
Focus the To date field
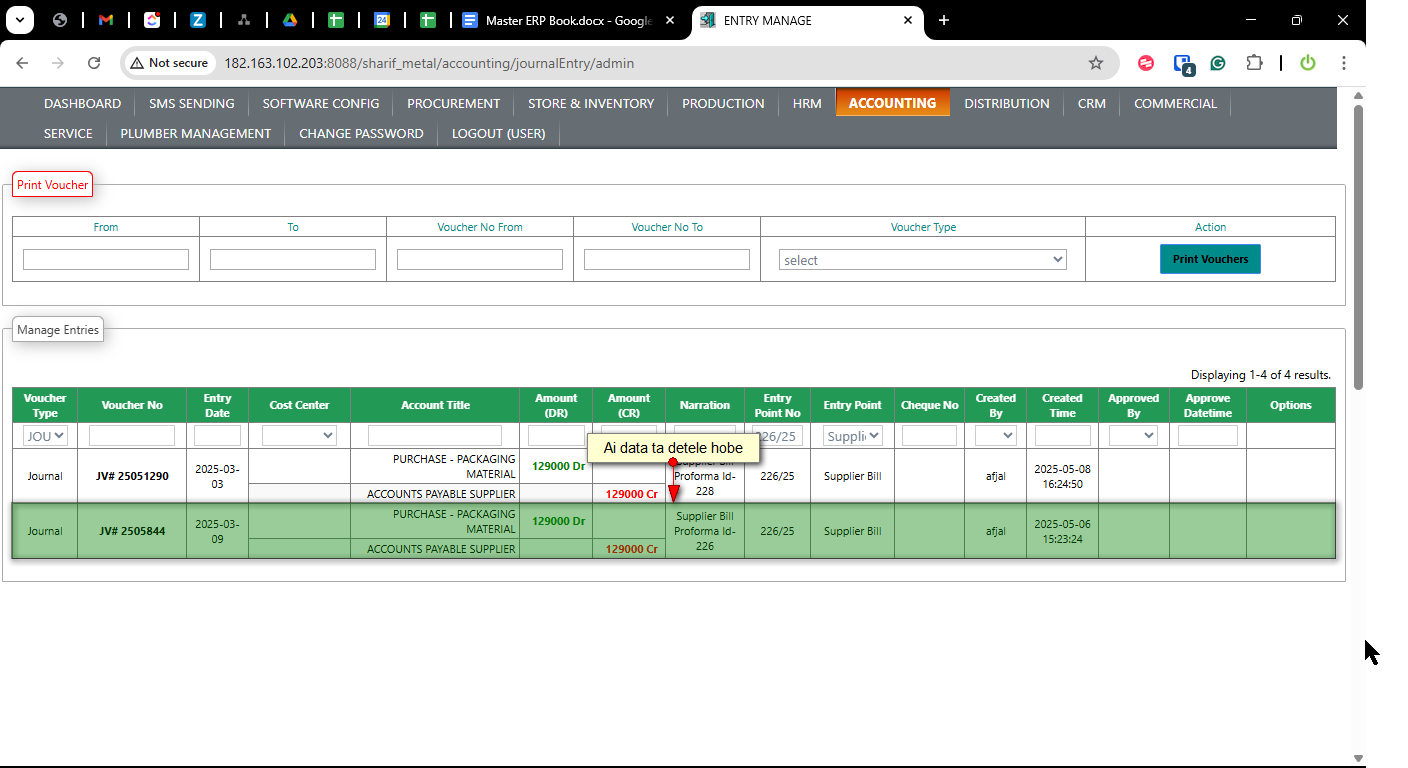click(293, 260)
